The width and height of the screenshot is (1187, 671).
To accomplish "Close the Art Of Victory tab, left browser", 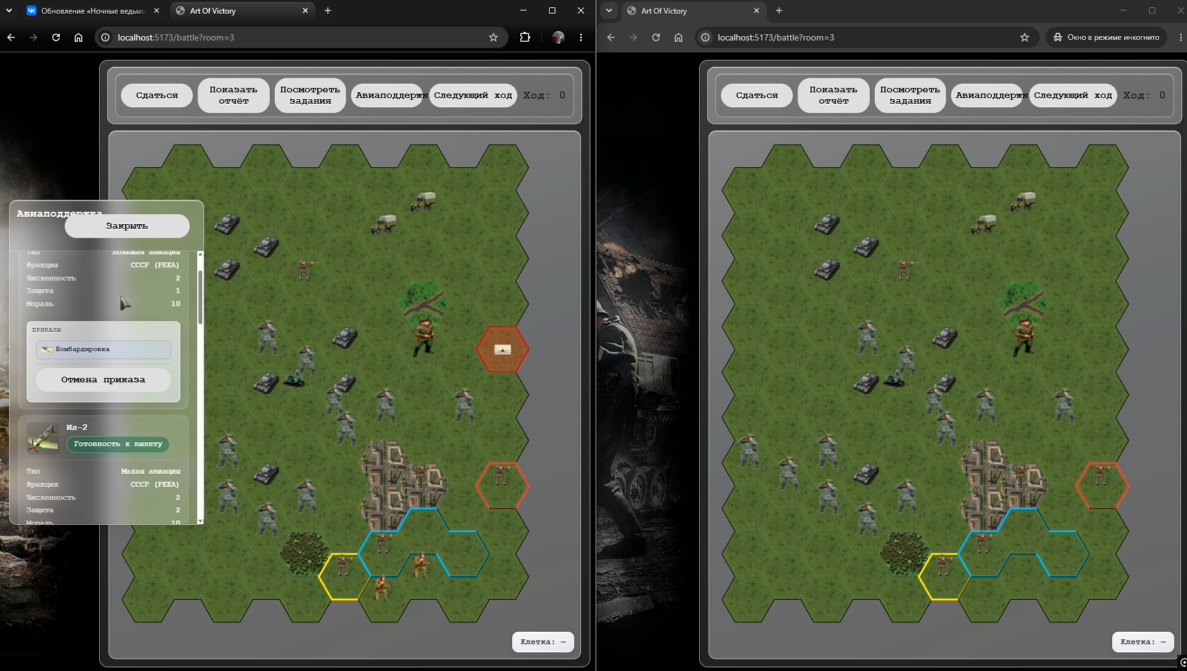I will click(x=305, y=11).
